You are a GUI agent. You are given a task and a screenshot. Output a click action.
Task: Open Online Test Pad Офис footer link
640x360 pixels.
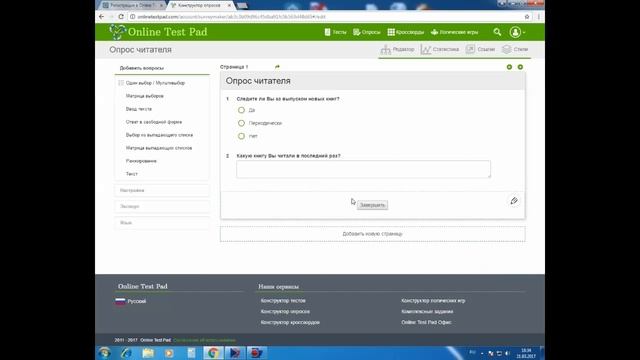click(426, 322)
